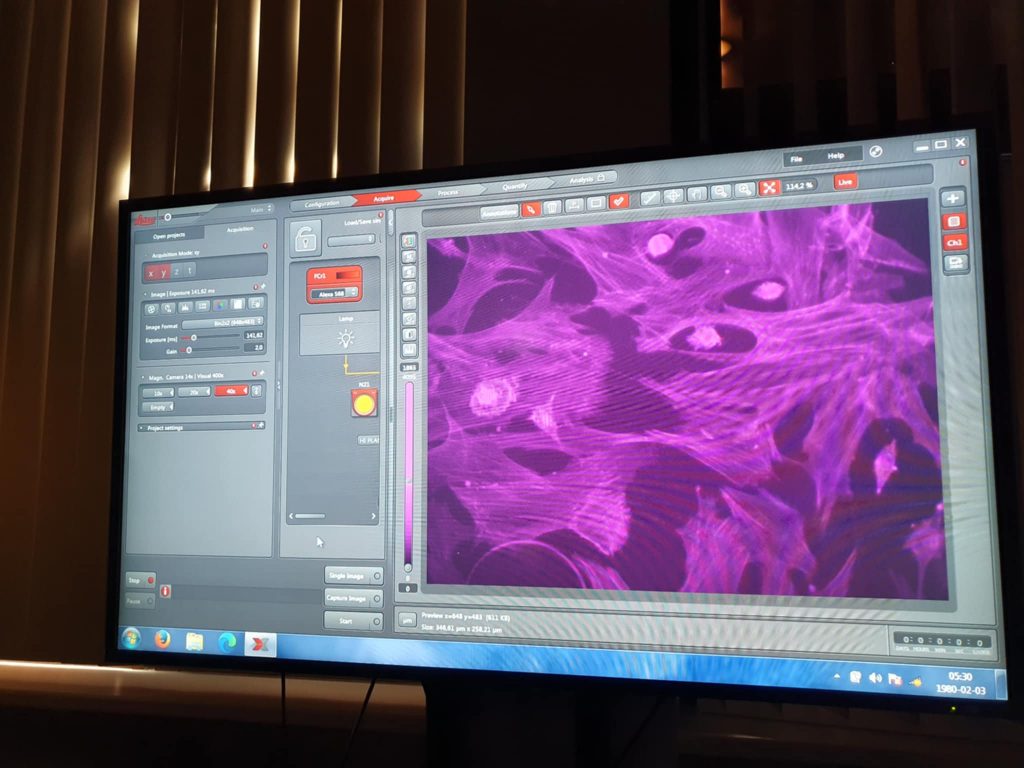Adjust the Exposure slider handle
This screenshot has height=768, width=1024.
(x=193, y=338)
